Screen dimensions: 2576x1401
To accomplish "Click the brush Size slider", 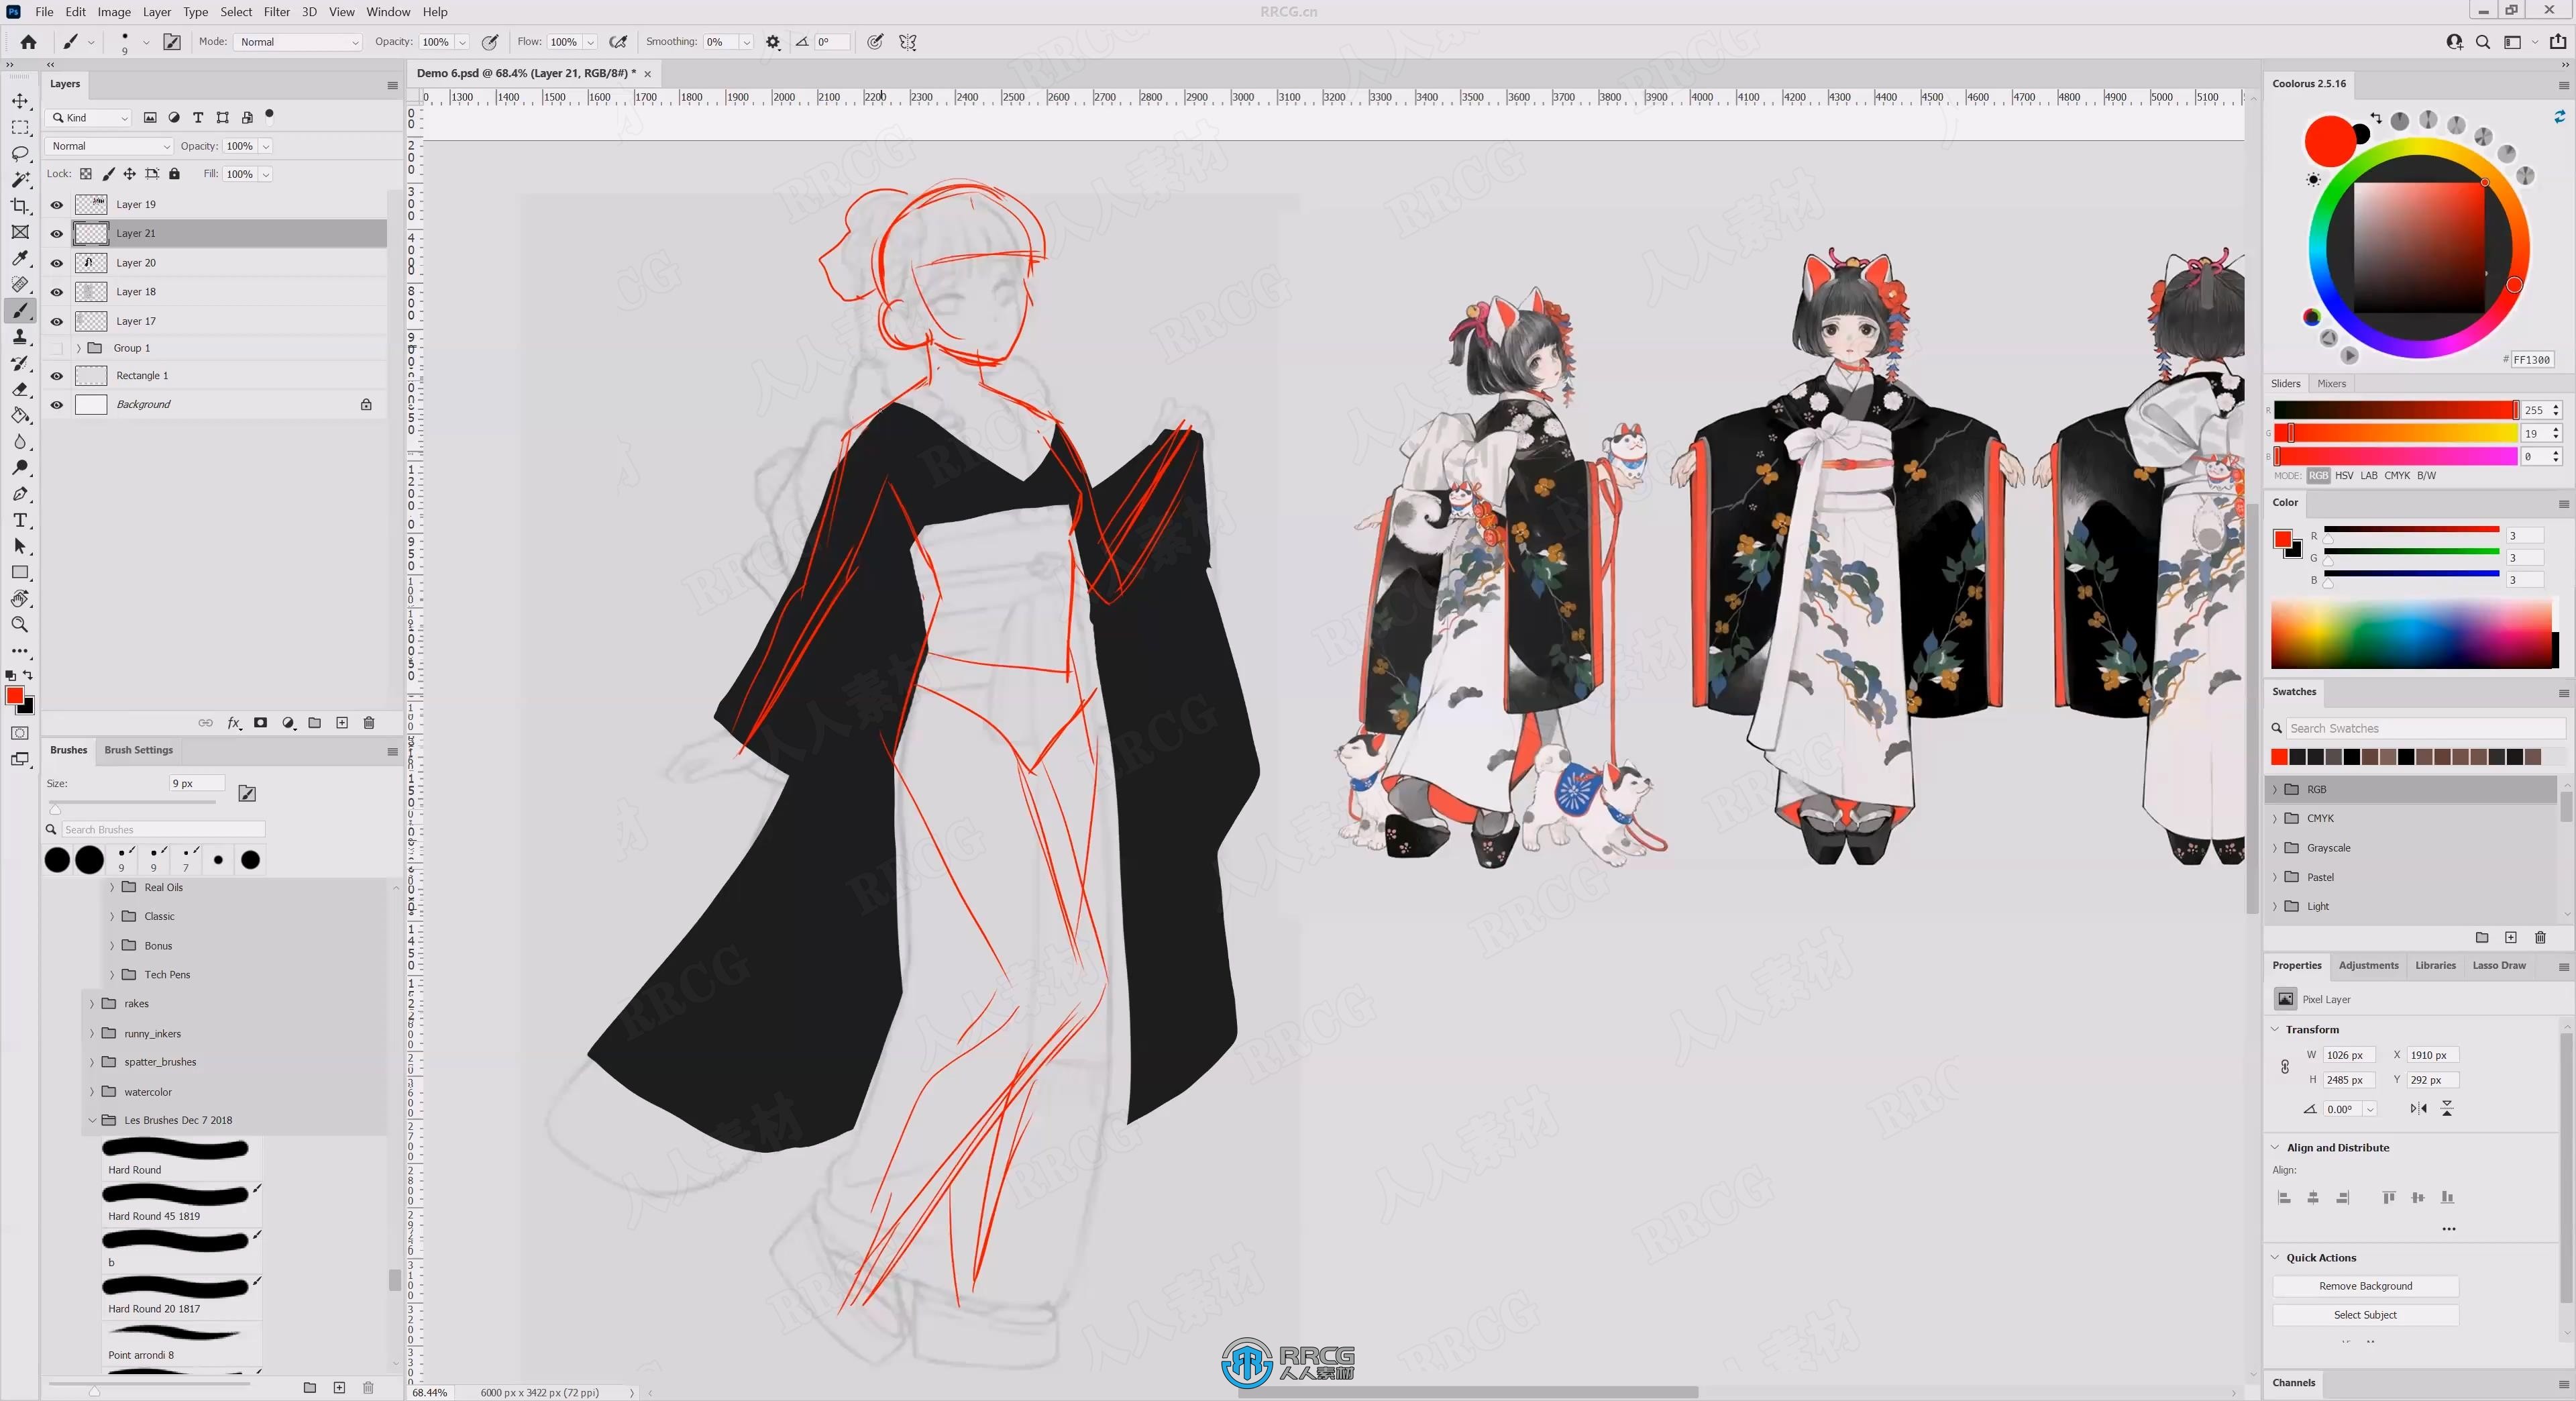I will pyautogui.click(x=132, y=804).
